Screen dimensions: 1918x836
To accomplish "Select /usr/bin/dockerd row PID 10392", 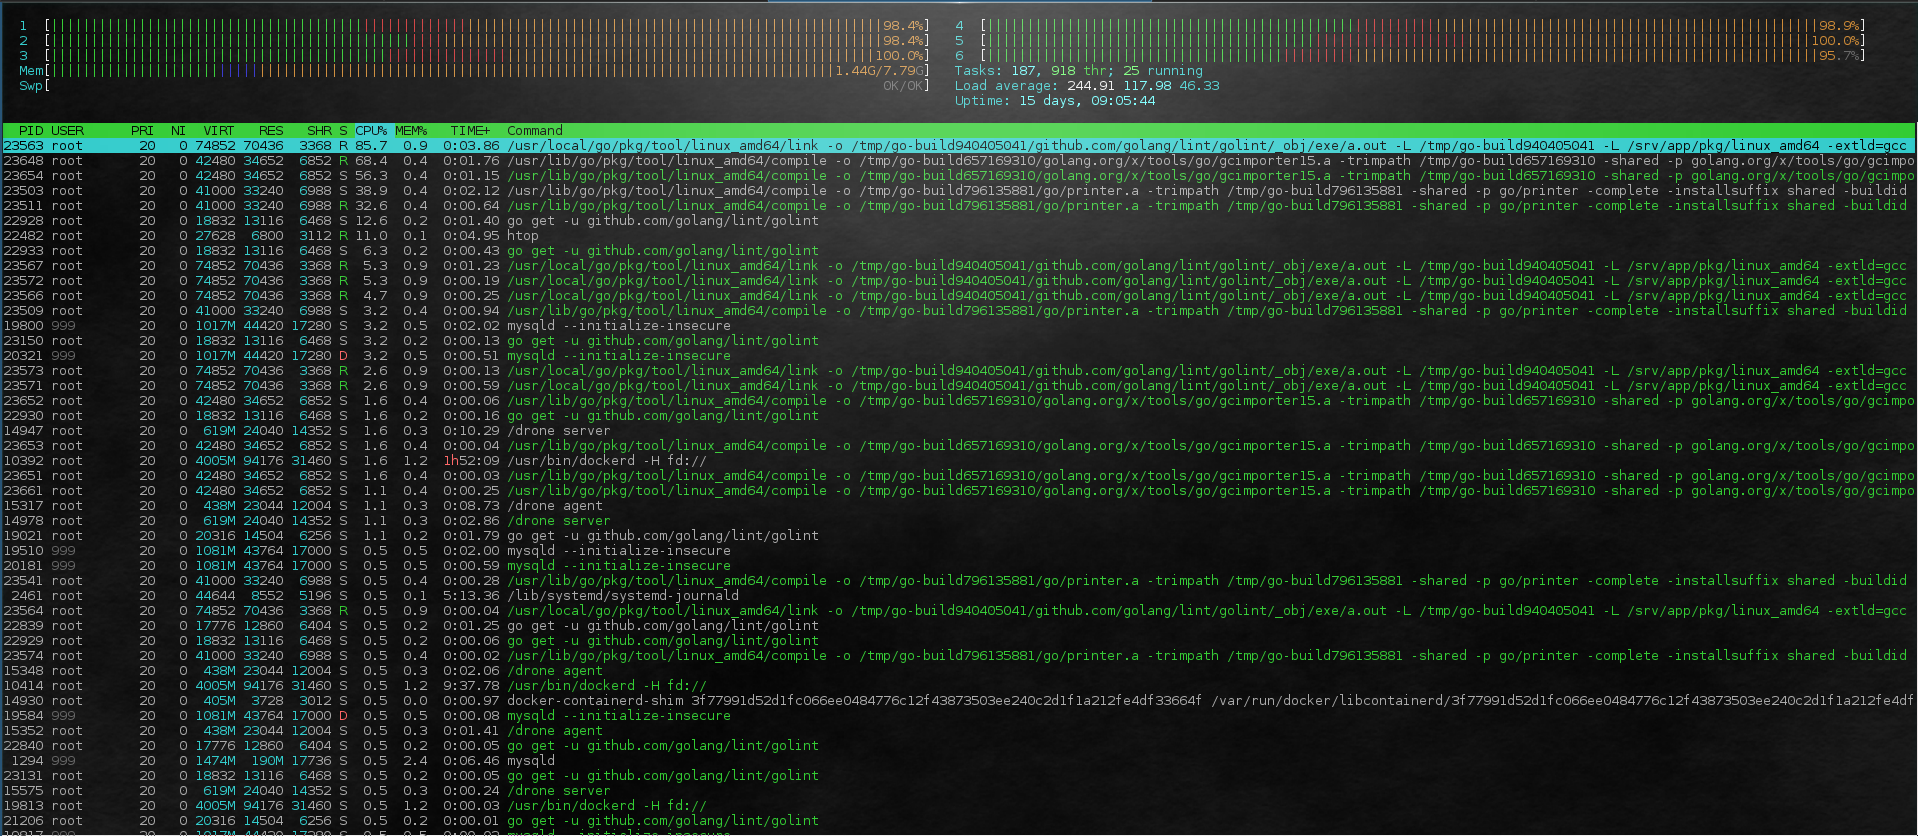I will pyautogui.click(x=959, y=461).
